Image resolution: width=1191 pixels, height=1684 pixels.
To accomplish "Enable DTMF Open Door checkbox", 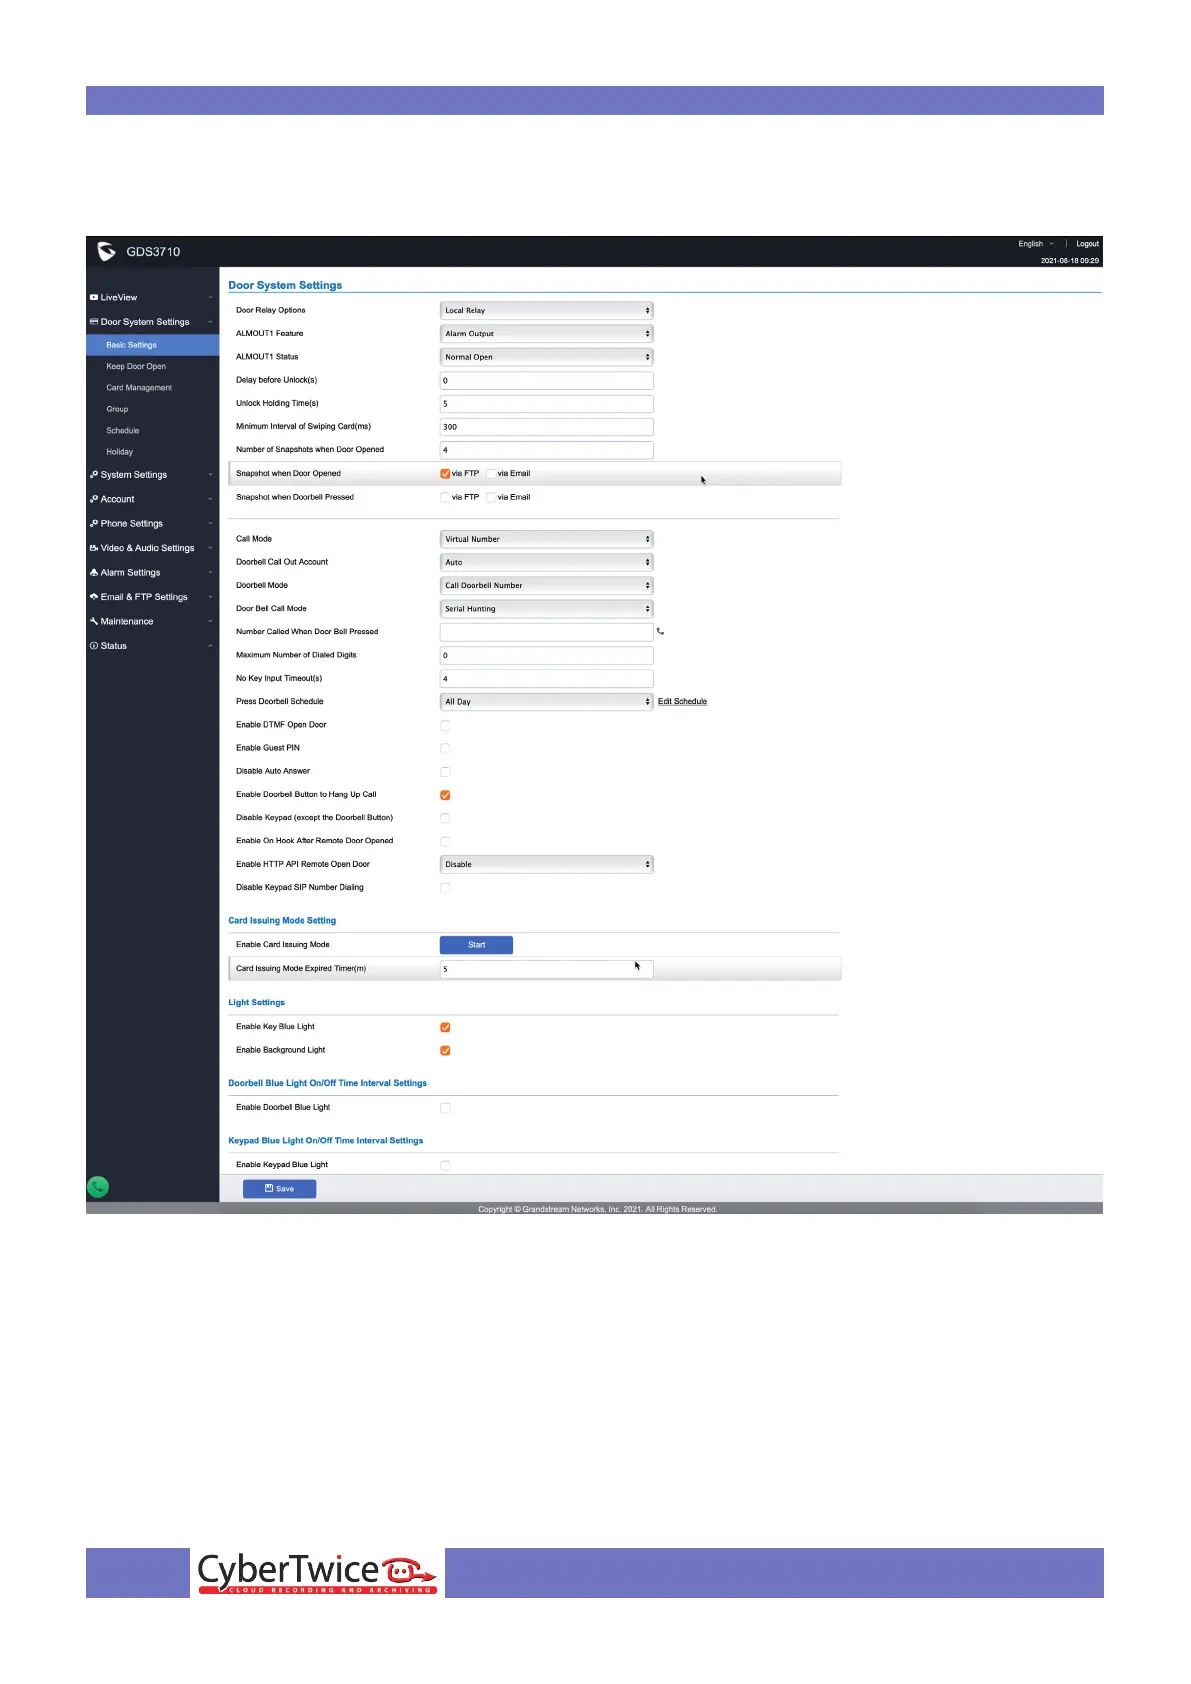I will click(445, 725).
